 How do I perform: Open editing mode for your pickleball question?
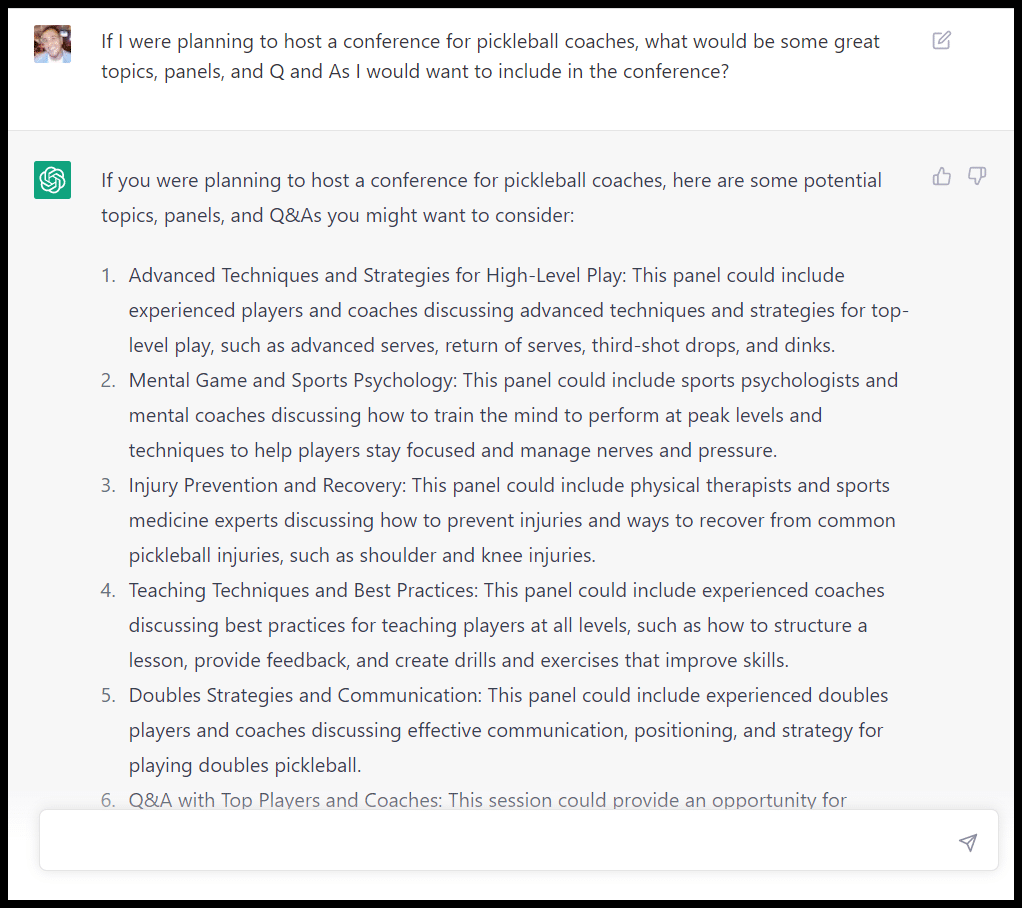coord(941,40)
